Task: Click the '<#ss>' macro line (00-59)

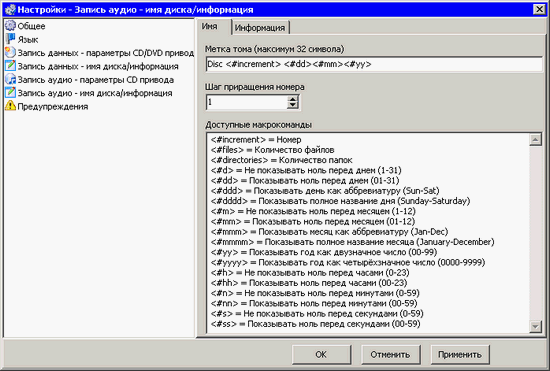Action: click(x=316, y=324)
